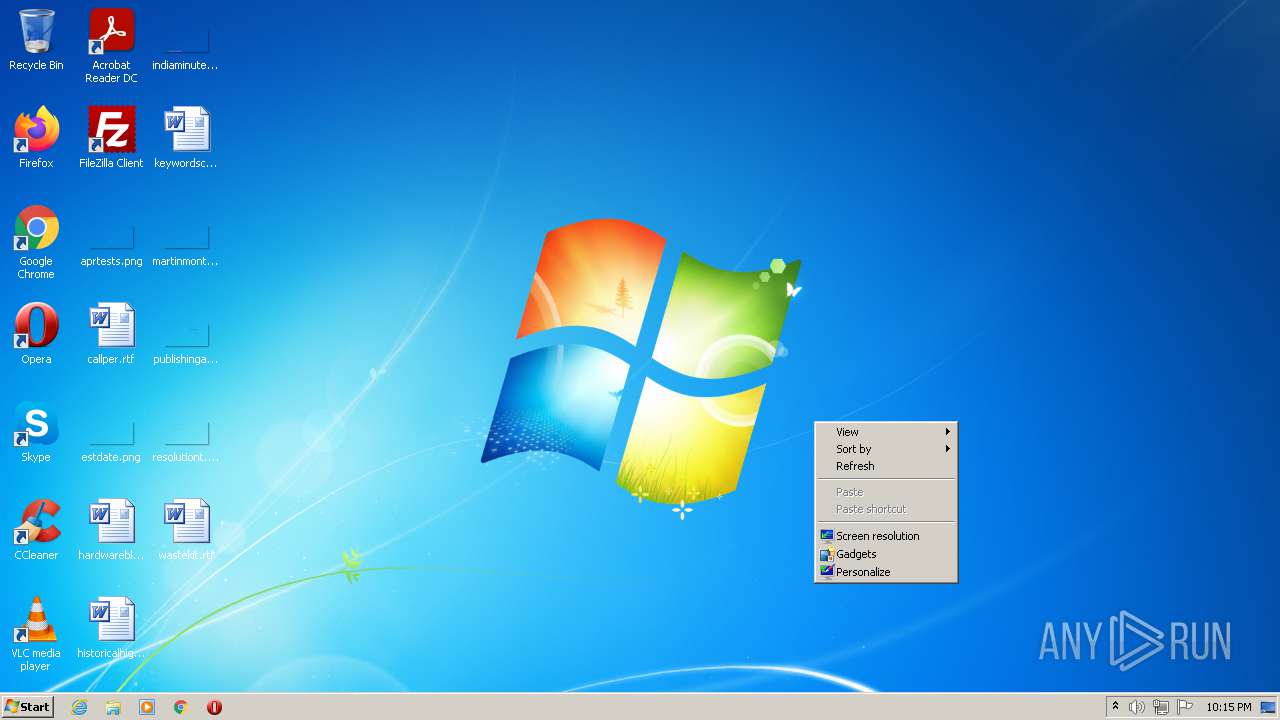1280x720 pixels.
Task: Select the hardwarebl Word document icon
Action: pos(111,531)
